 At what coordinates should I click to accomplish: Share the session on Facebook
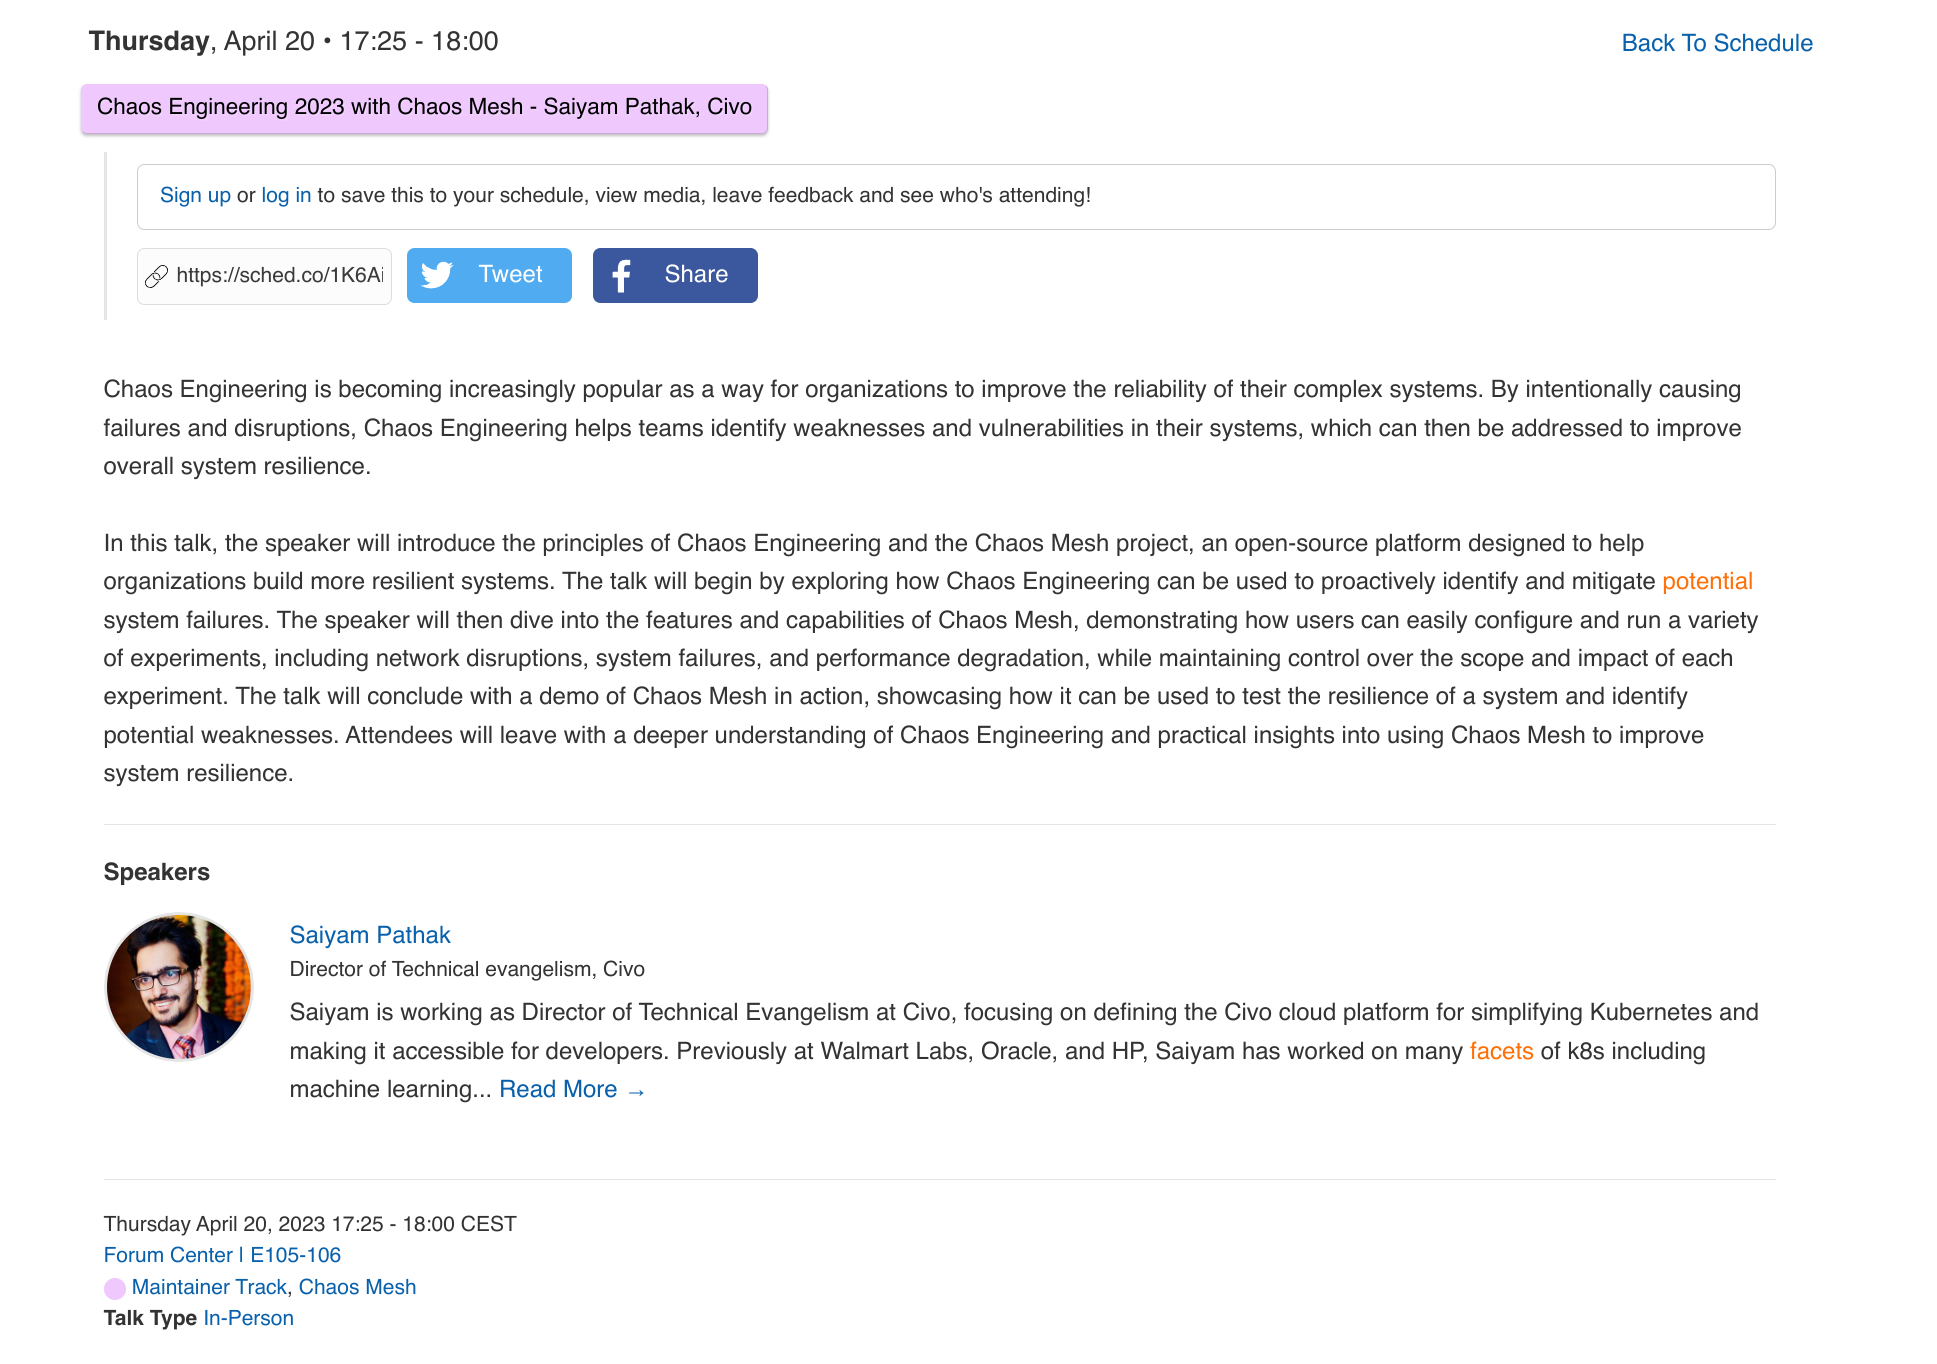click(675, 275)
